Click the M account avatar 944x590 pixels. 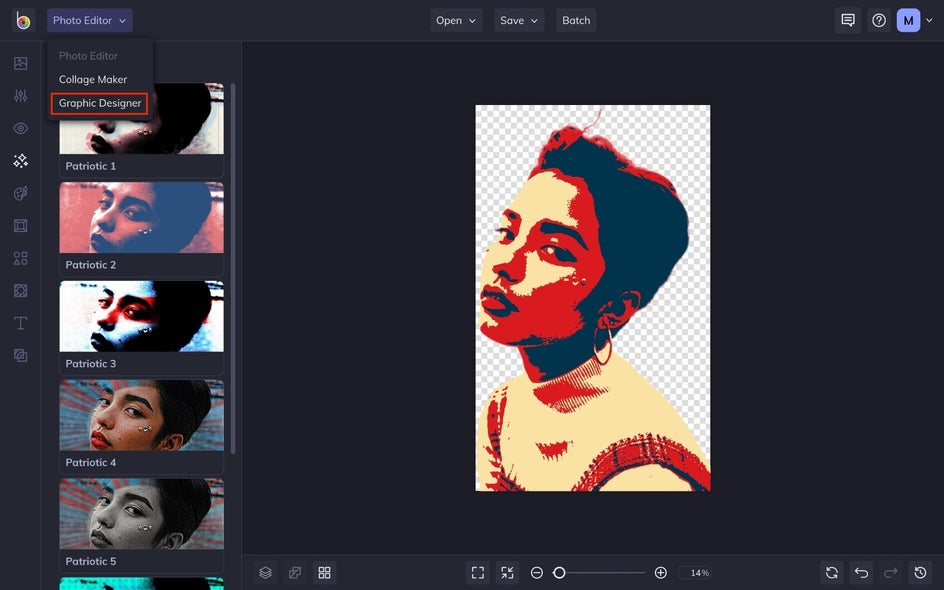[x=908, y=20]
